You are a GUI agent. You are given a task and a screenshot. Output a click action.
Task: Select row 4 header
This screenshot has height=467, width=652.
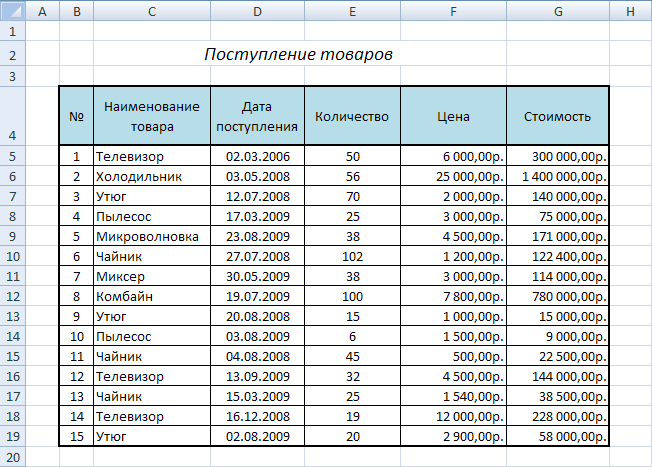pyautogui.click(x=12, y=116)
